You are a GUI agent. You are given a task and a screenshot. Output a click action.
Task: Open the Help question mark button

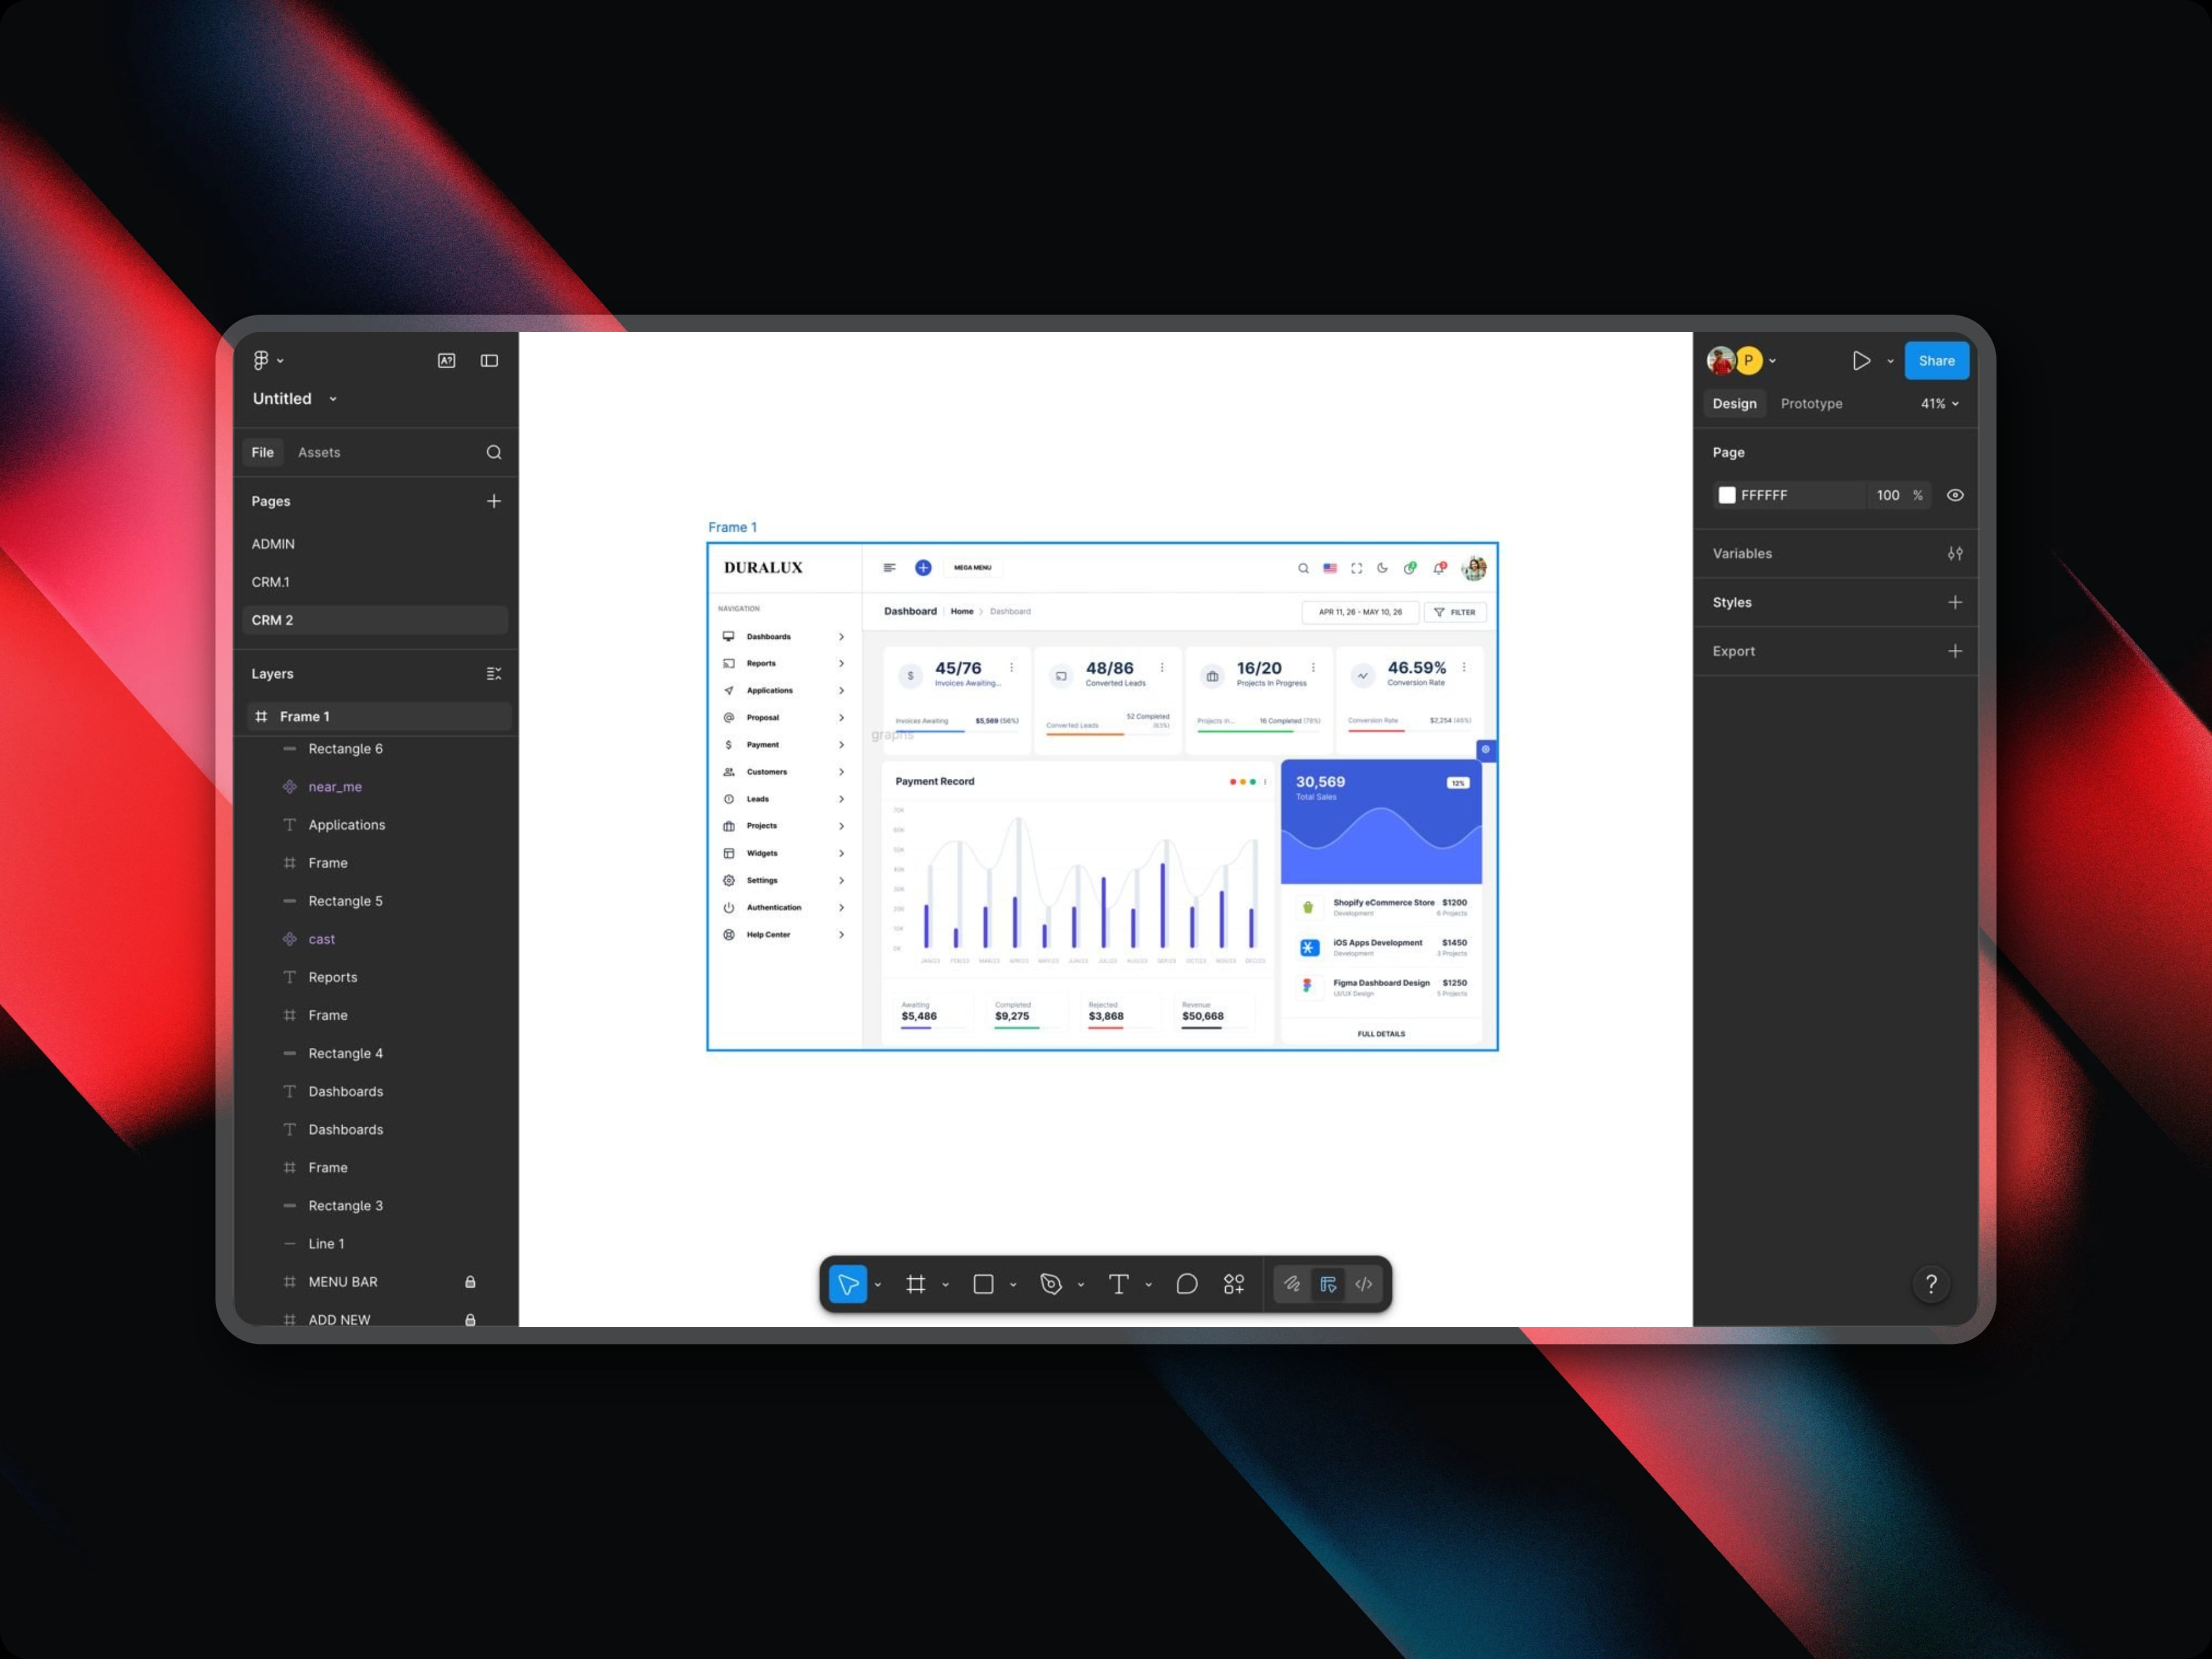[1931, 1284]
